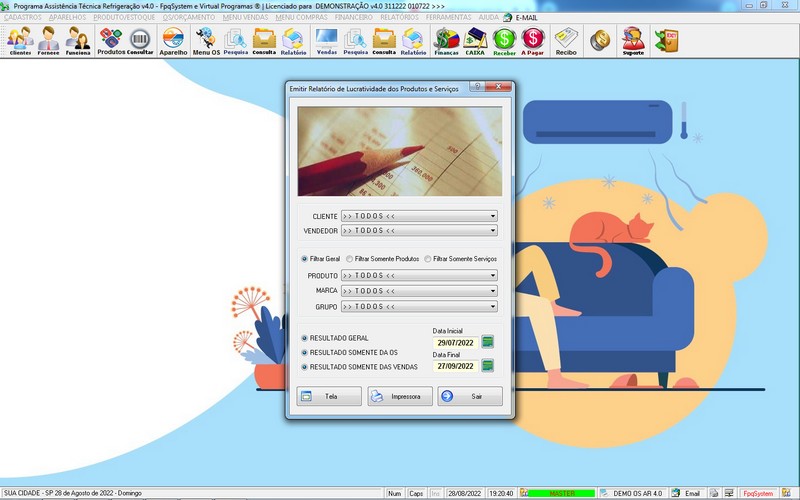Click the green Receber dollar icon

coord(504,41)
